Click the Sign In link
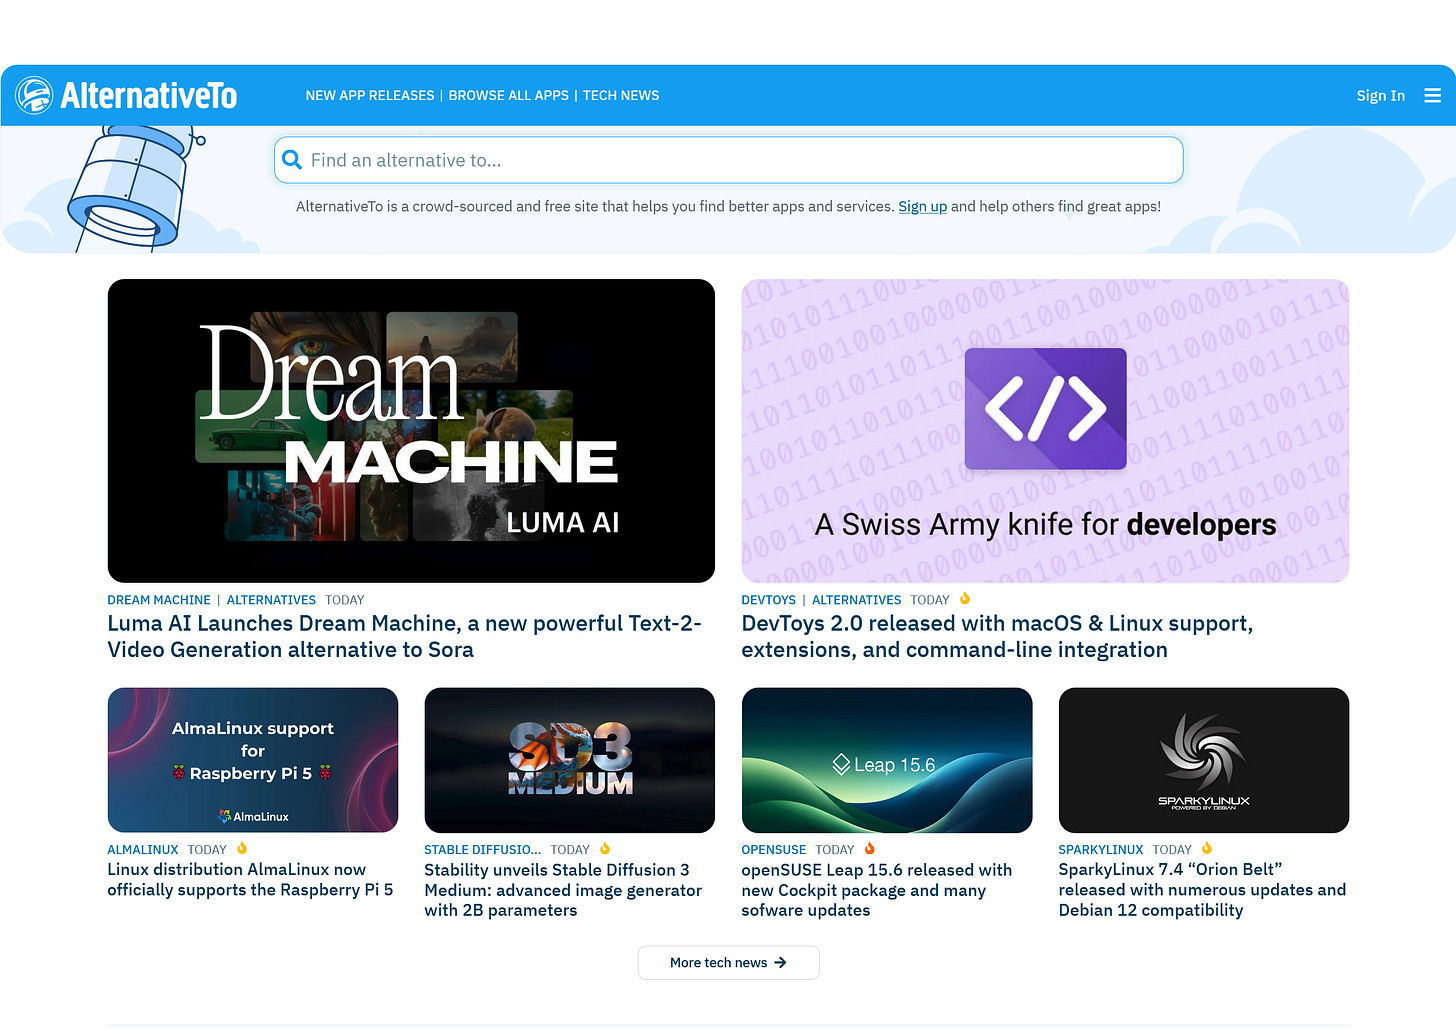 pos(1380,96)
